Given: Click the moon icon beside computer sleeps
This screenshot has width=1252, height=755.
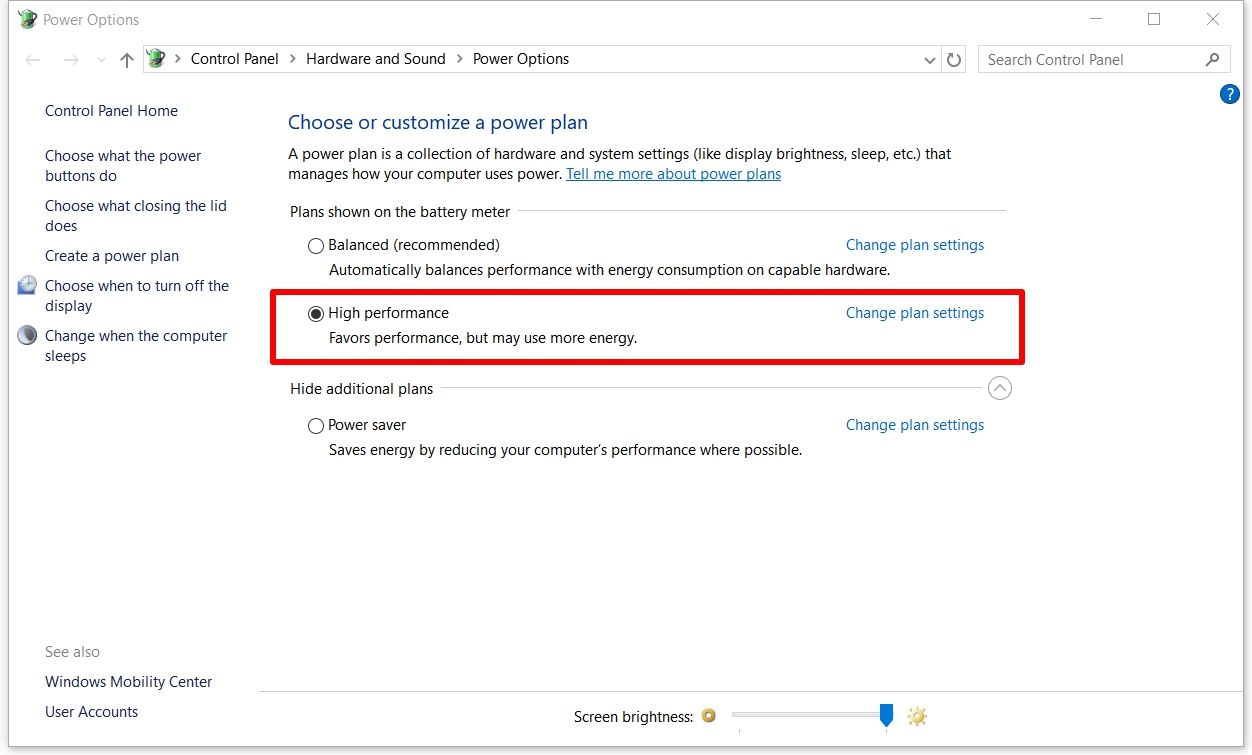Looking at the screenshot, I should tap(28, 336).
